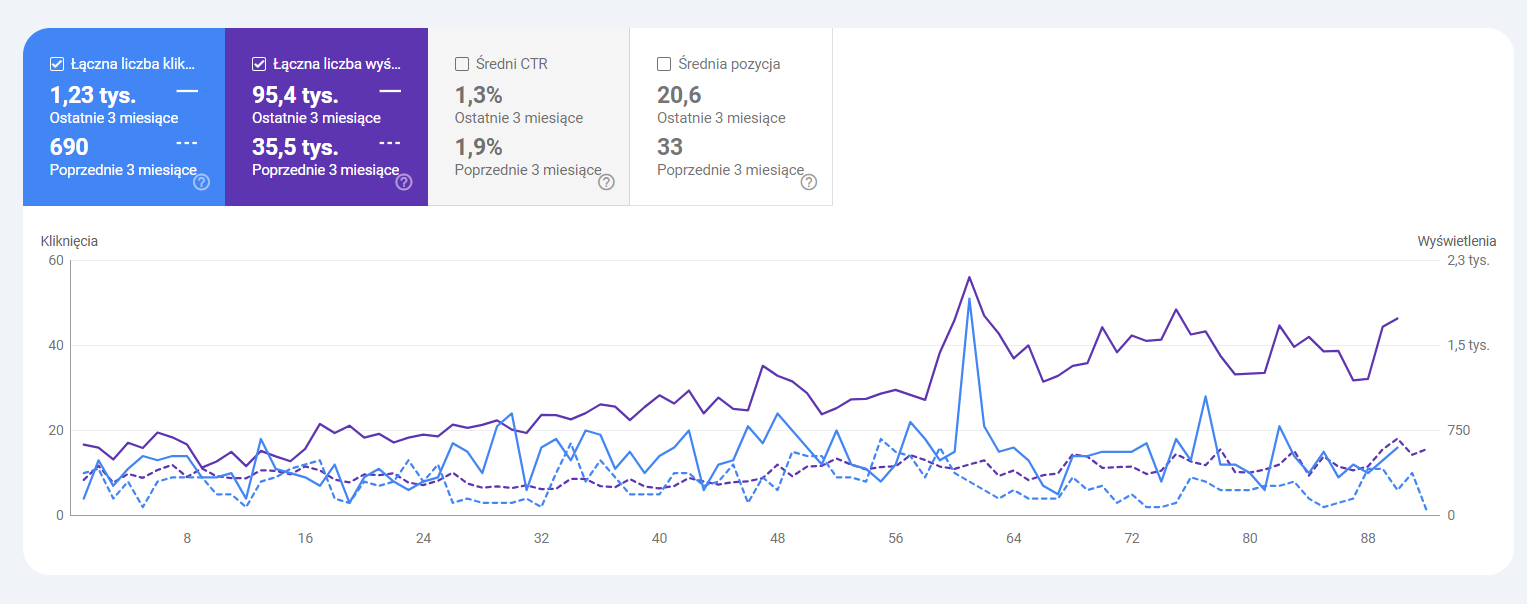1527x604 pixels.
Task: Open help icon in the clicks card
Action: pos(202,182)
